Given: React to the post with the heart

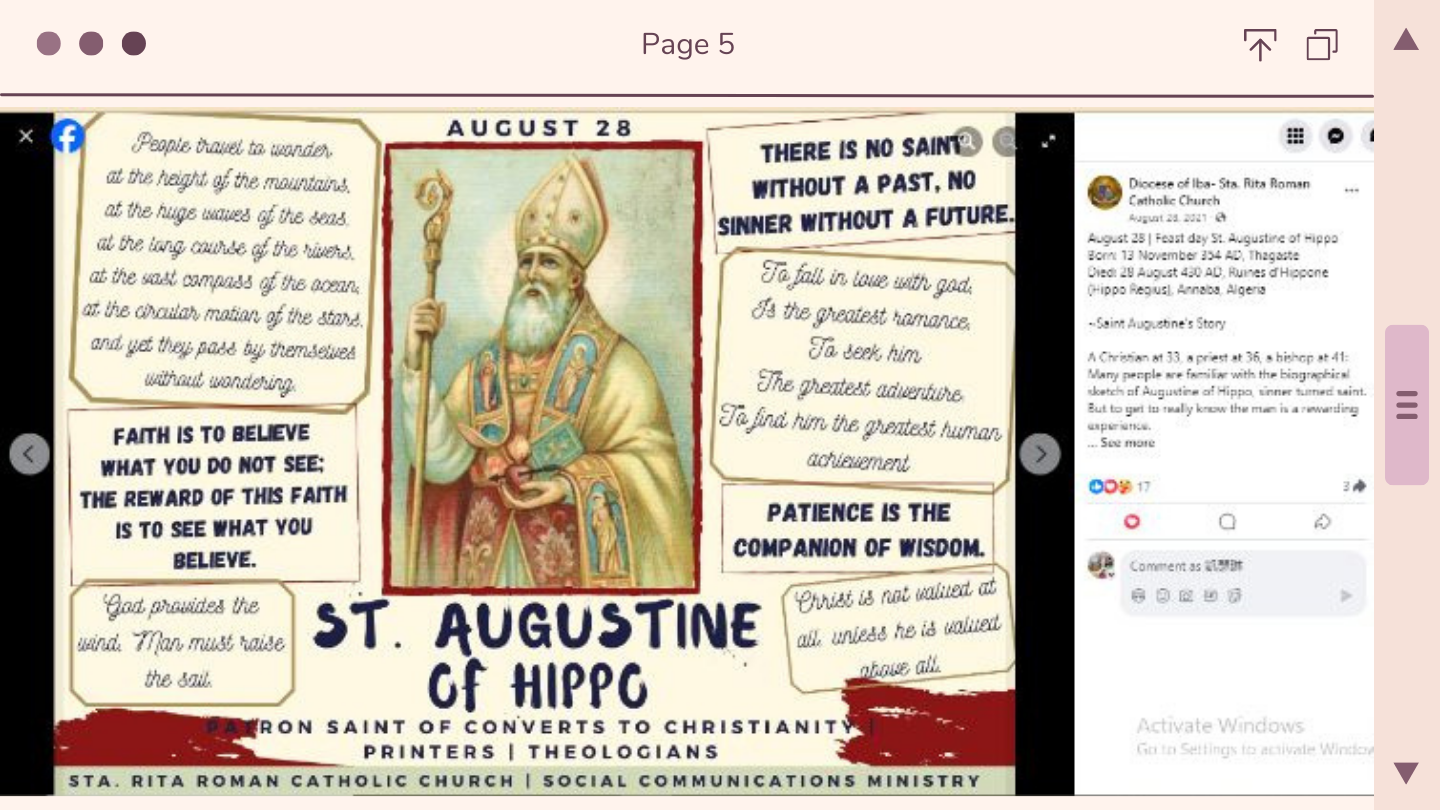Looking at the screenshot, I should [x=1132, y=521].
